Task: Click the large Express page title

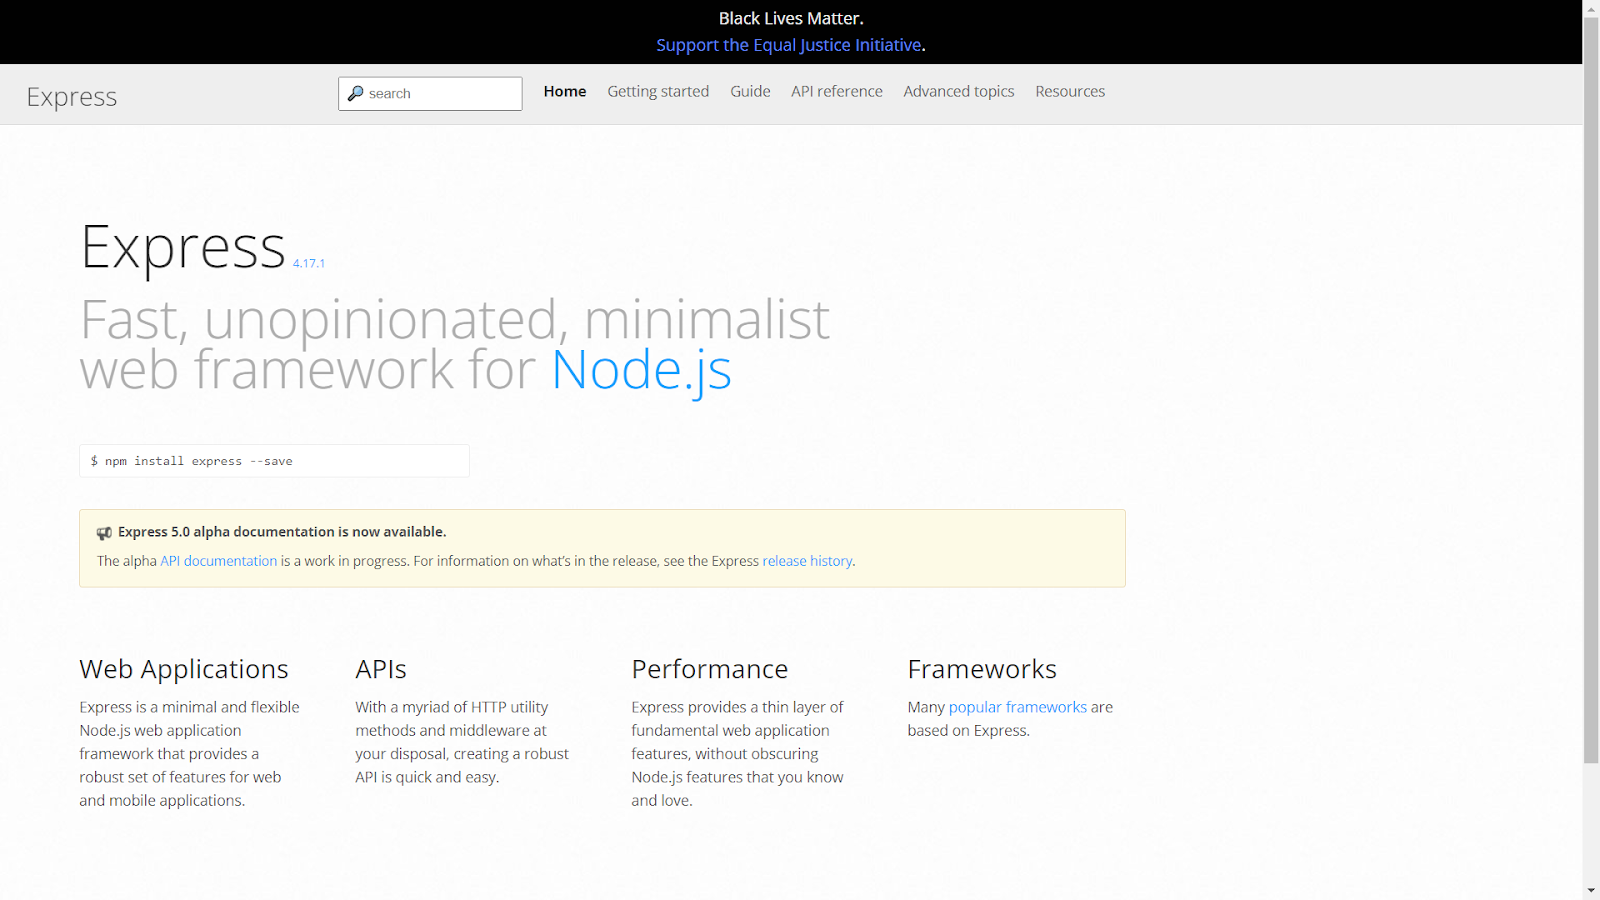Action: 183,247
